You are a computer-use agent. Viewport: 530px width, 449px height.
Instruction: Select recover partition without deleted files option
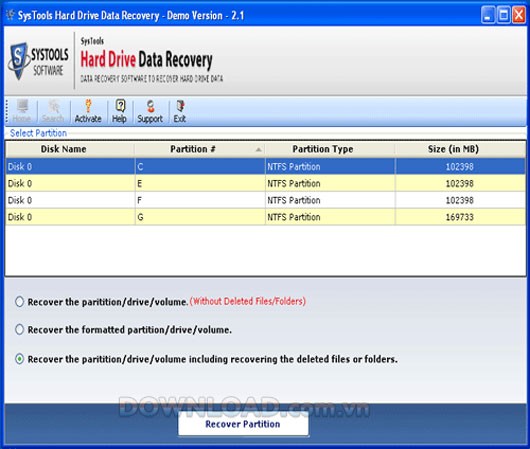click(20, 302)
